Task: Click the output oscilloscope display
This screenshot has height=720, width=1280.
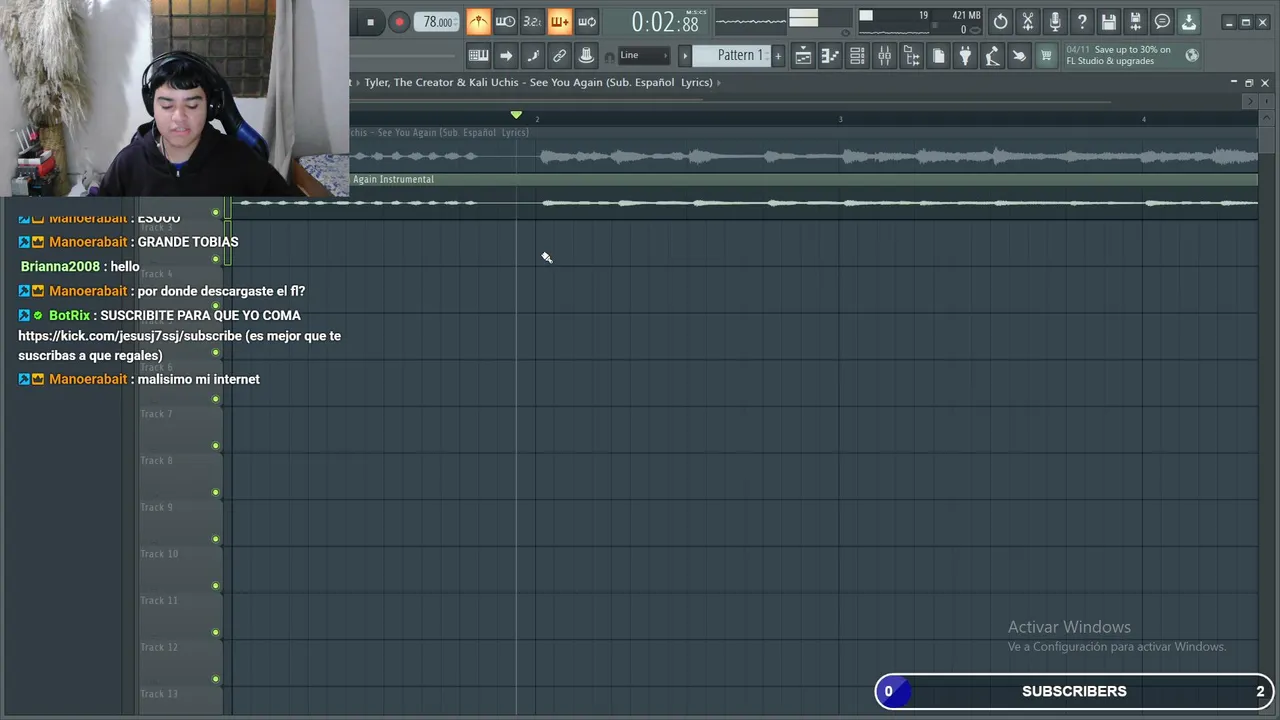Action: pos(751,21)
